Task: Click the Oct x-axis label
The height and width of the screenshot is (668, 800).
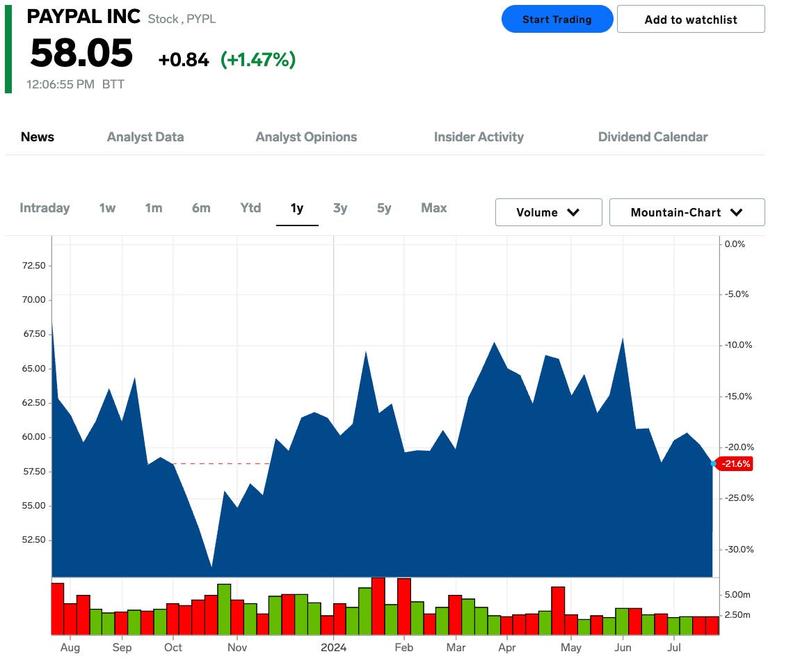Action: (x=172, y=647)
